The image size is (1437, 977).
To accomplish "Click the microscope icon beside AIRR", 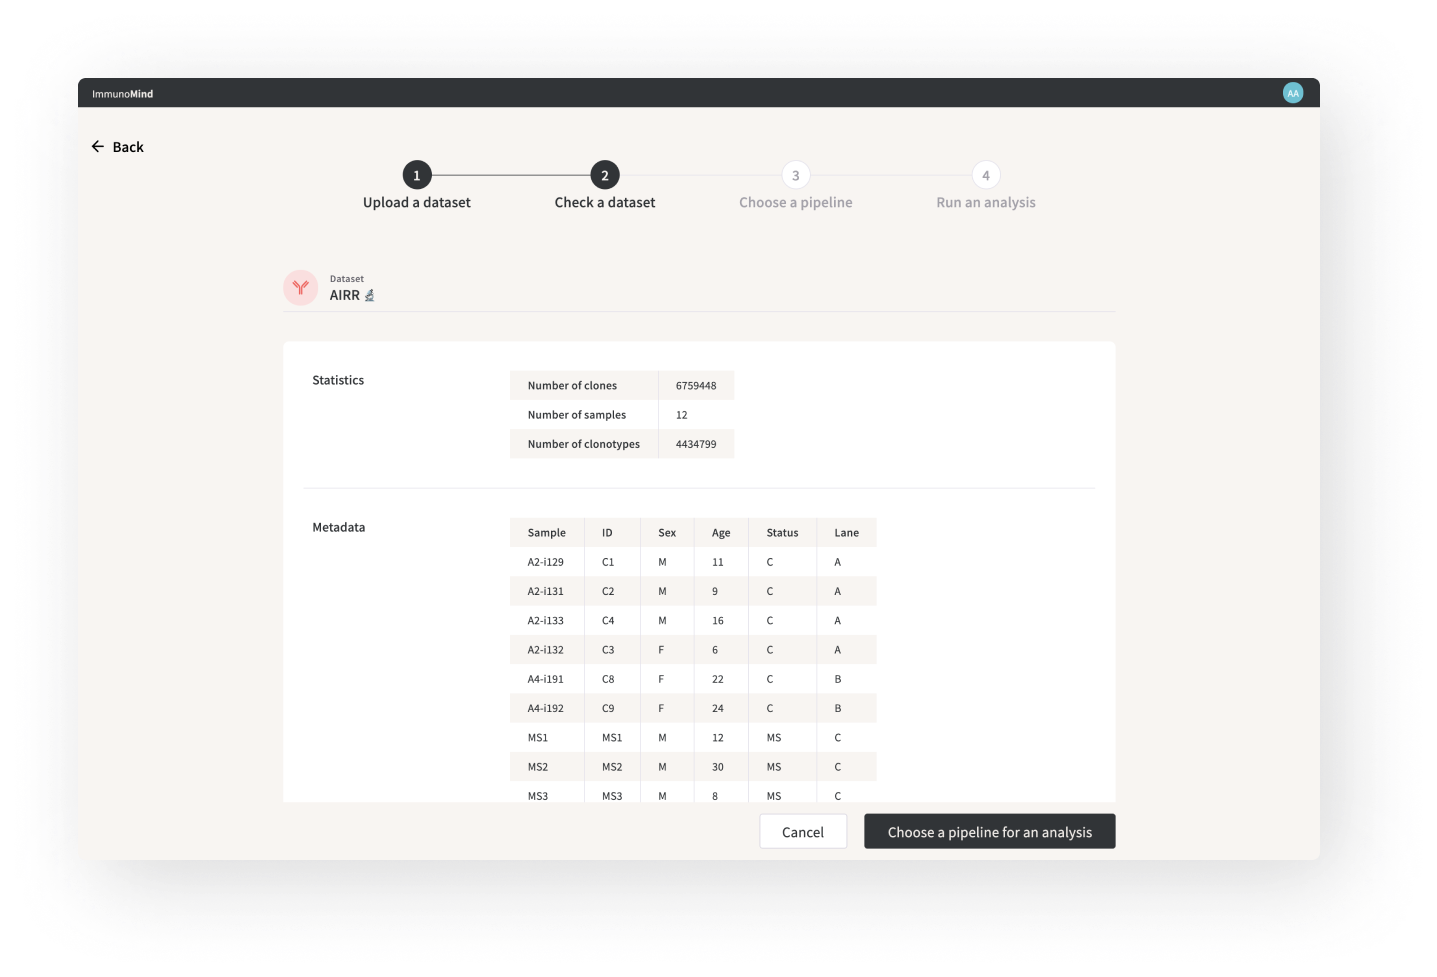I will [369, 295].
